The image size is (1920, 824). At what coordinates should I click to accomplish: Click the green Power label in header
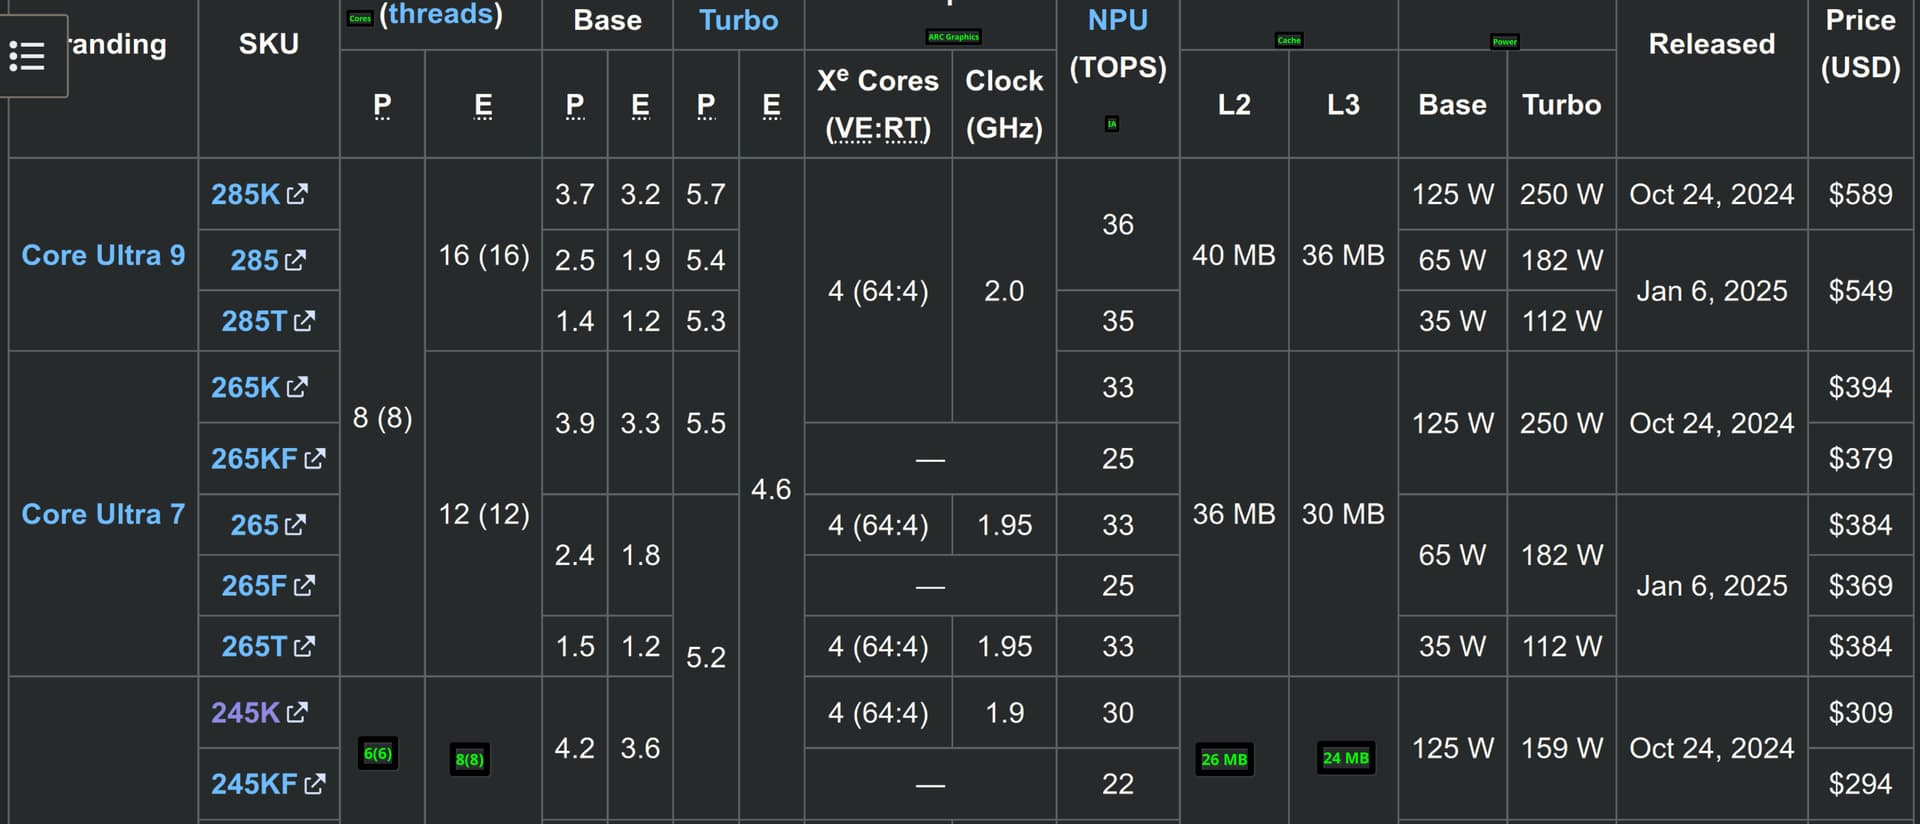(x=1504, y=41)
